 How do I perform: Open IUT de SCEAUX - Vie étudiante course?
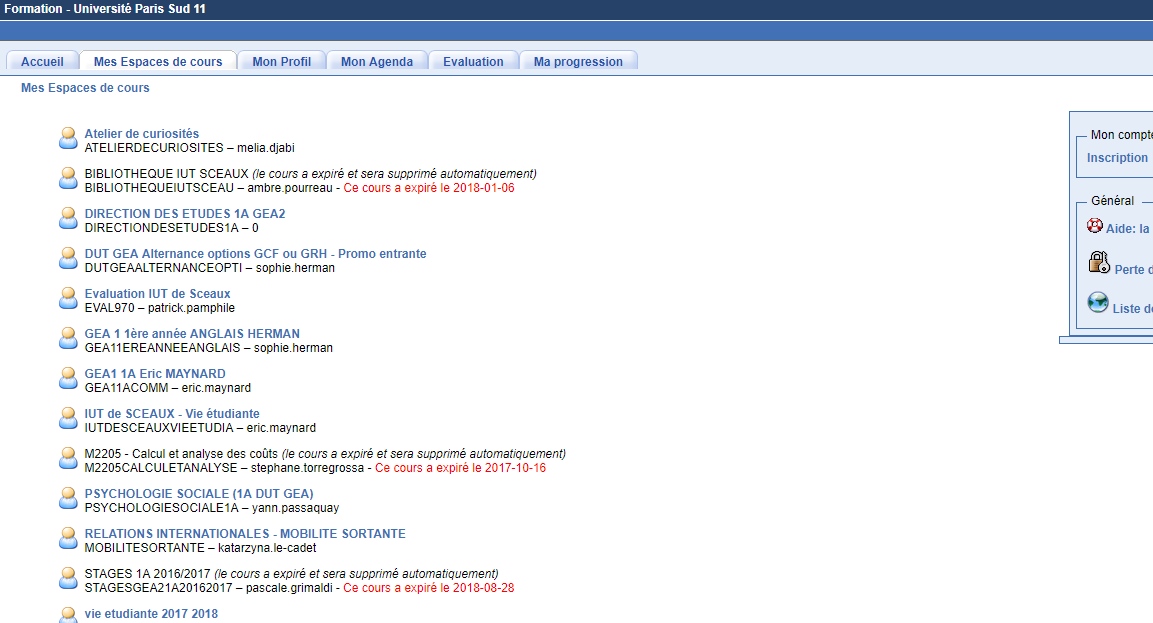pos(172,414)
